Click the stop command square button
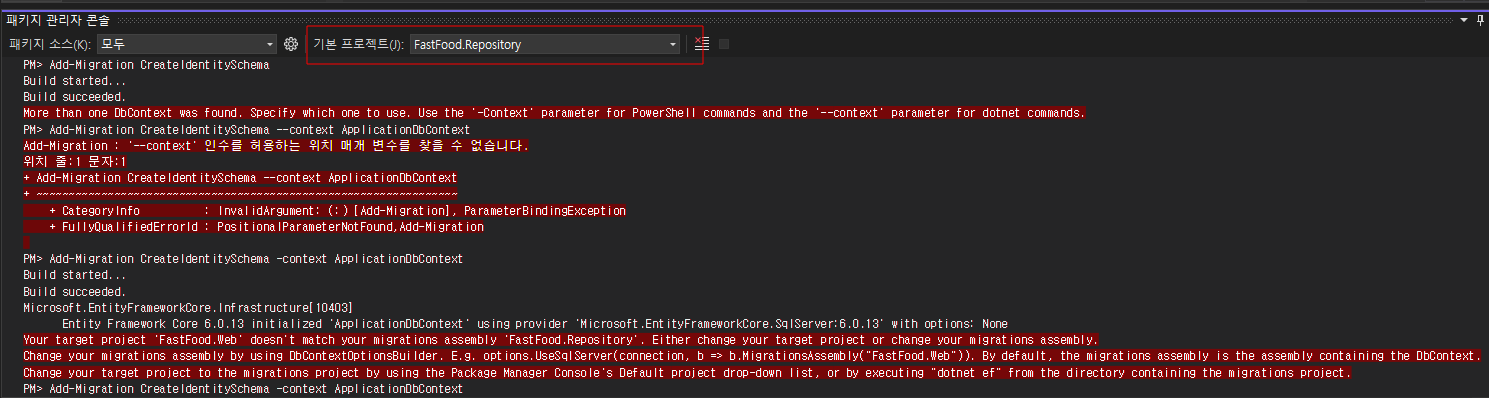Screen dimensions: 1489x398 724,44
